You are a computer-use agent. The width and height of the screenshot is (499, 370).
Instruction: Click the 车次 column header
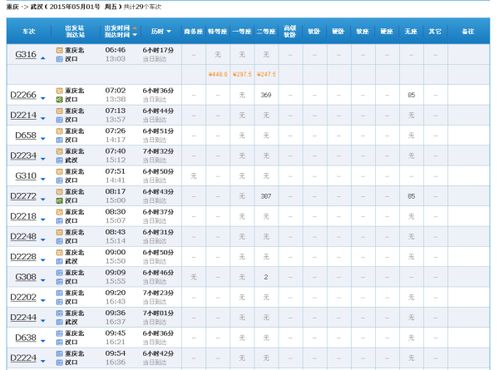coord(29,31)
